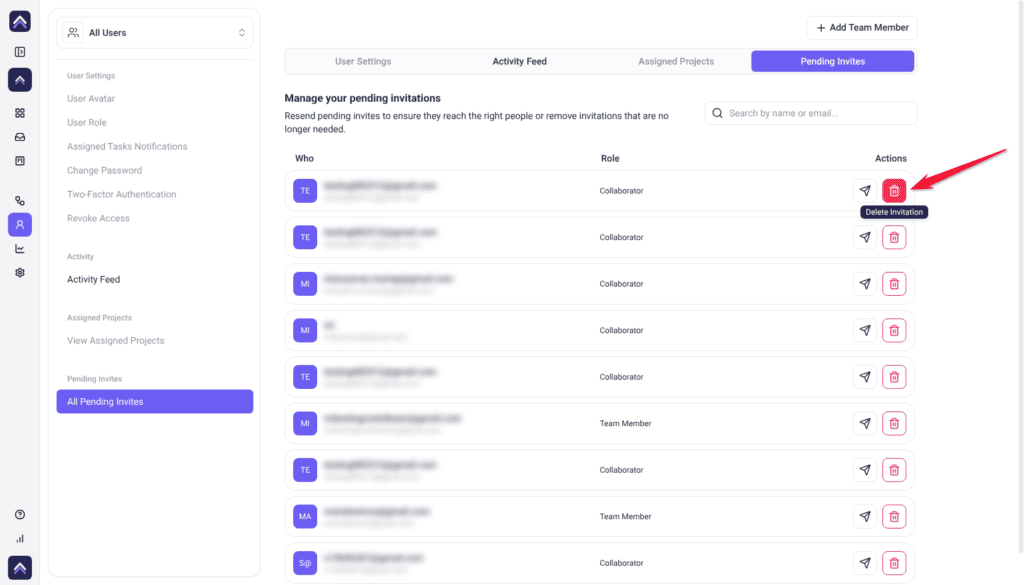The image size is (1024, 585).
Task: Switch to the Activity Feed tab at top
Action: pos(519,61)
